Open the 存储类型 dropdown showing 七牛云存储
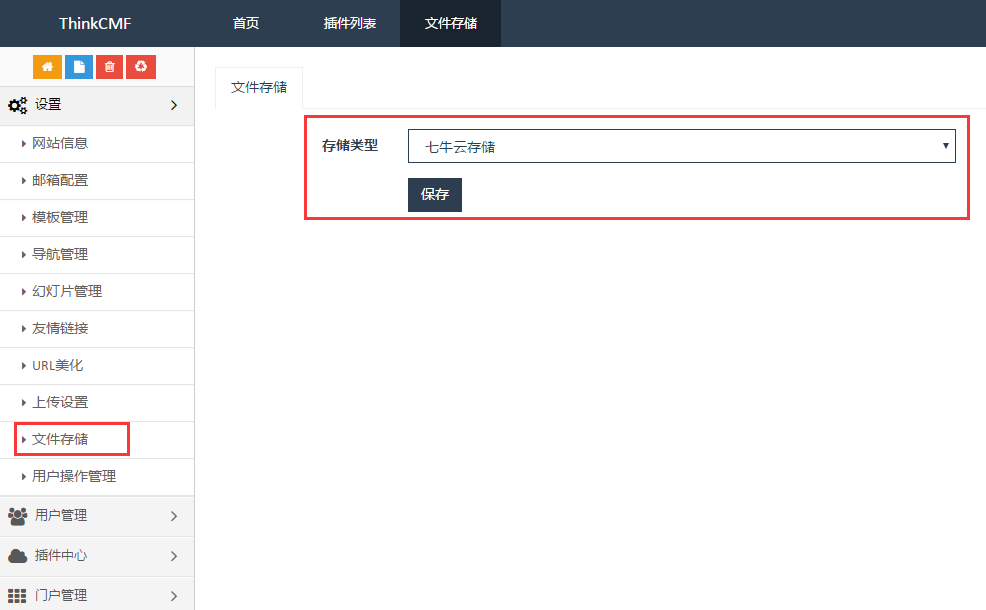The height and width of the screenshot is (610, 986). [682, 146]
